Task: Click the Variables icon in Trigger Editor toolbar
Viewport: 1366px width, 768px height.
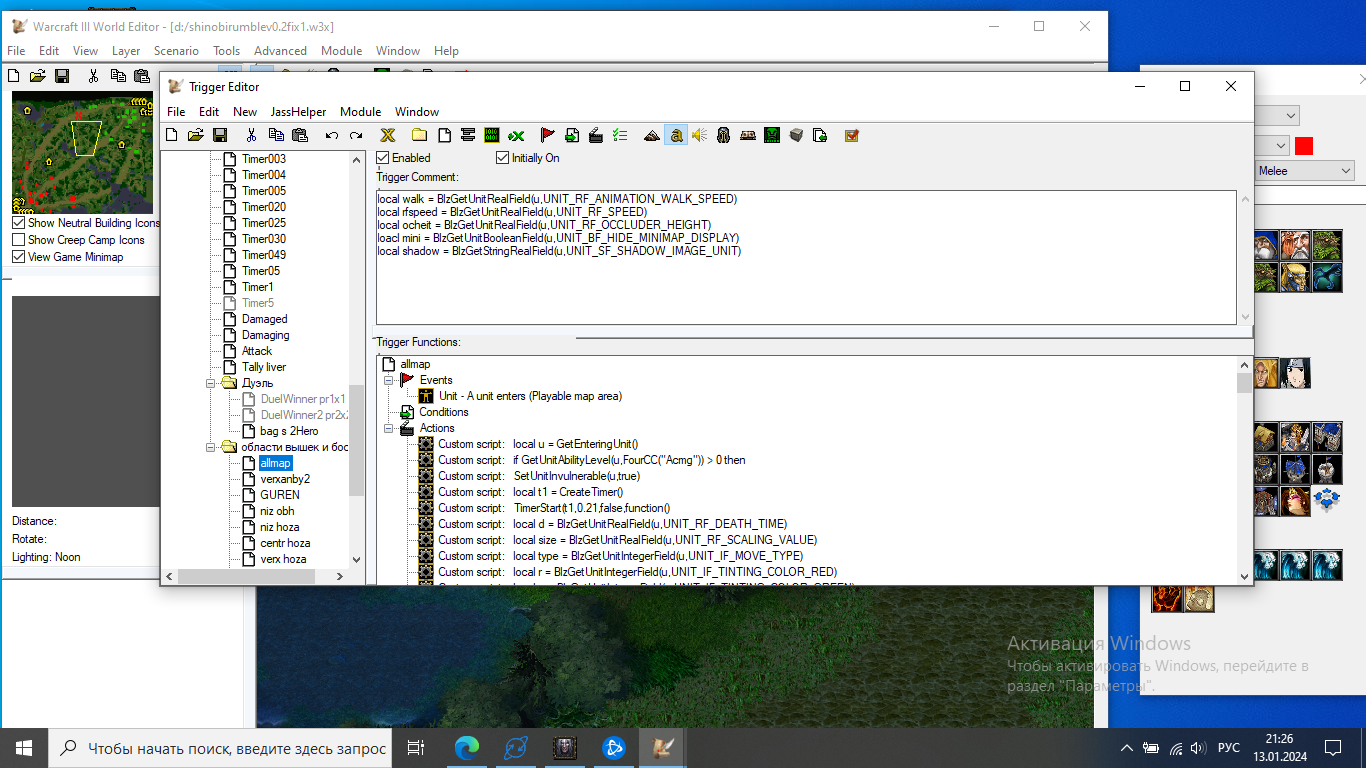Action: pyautogui.click(x=388, y=136)
